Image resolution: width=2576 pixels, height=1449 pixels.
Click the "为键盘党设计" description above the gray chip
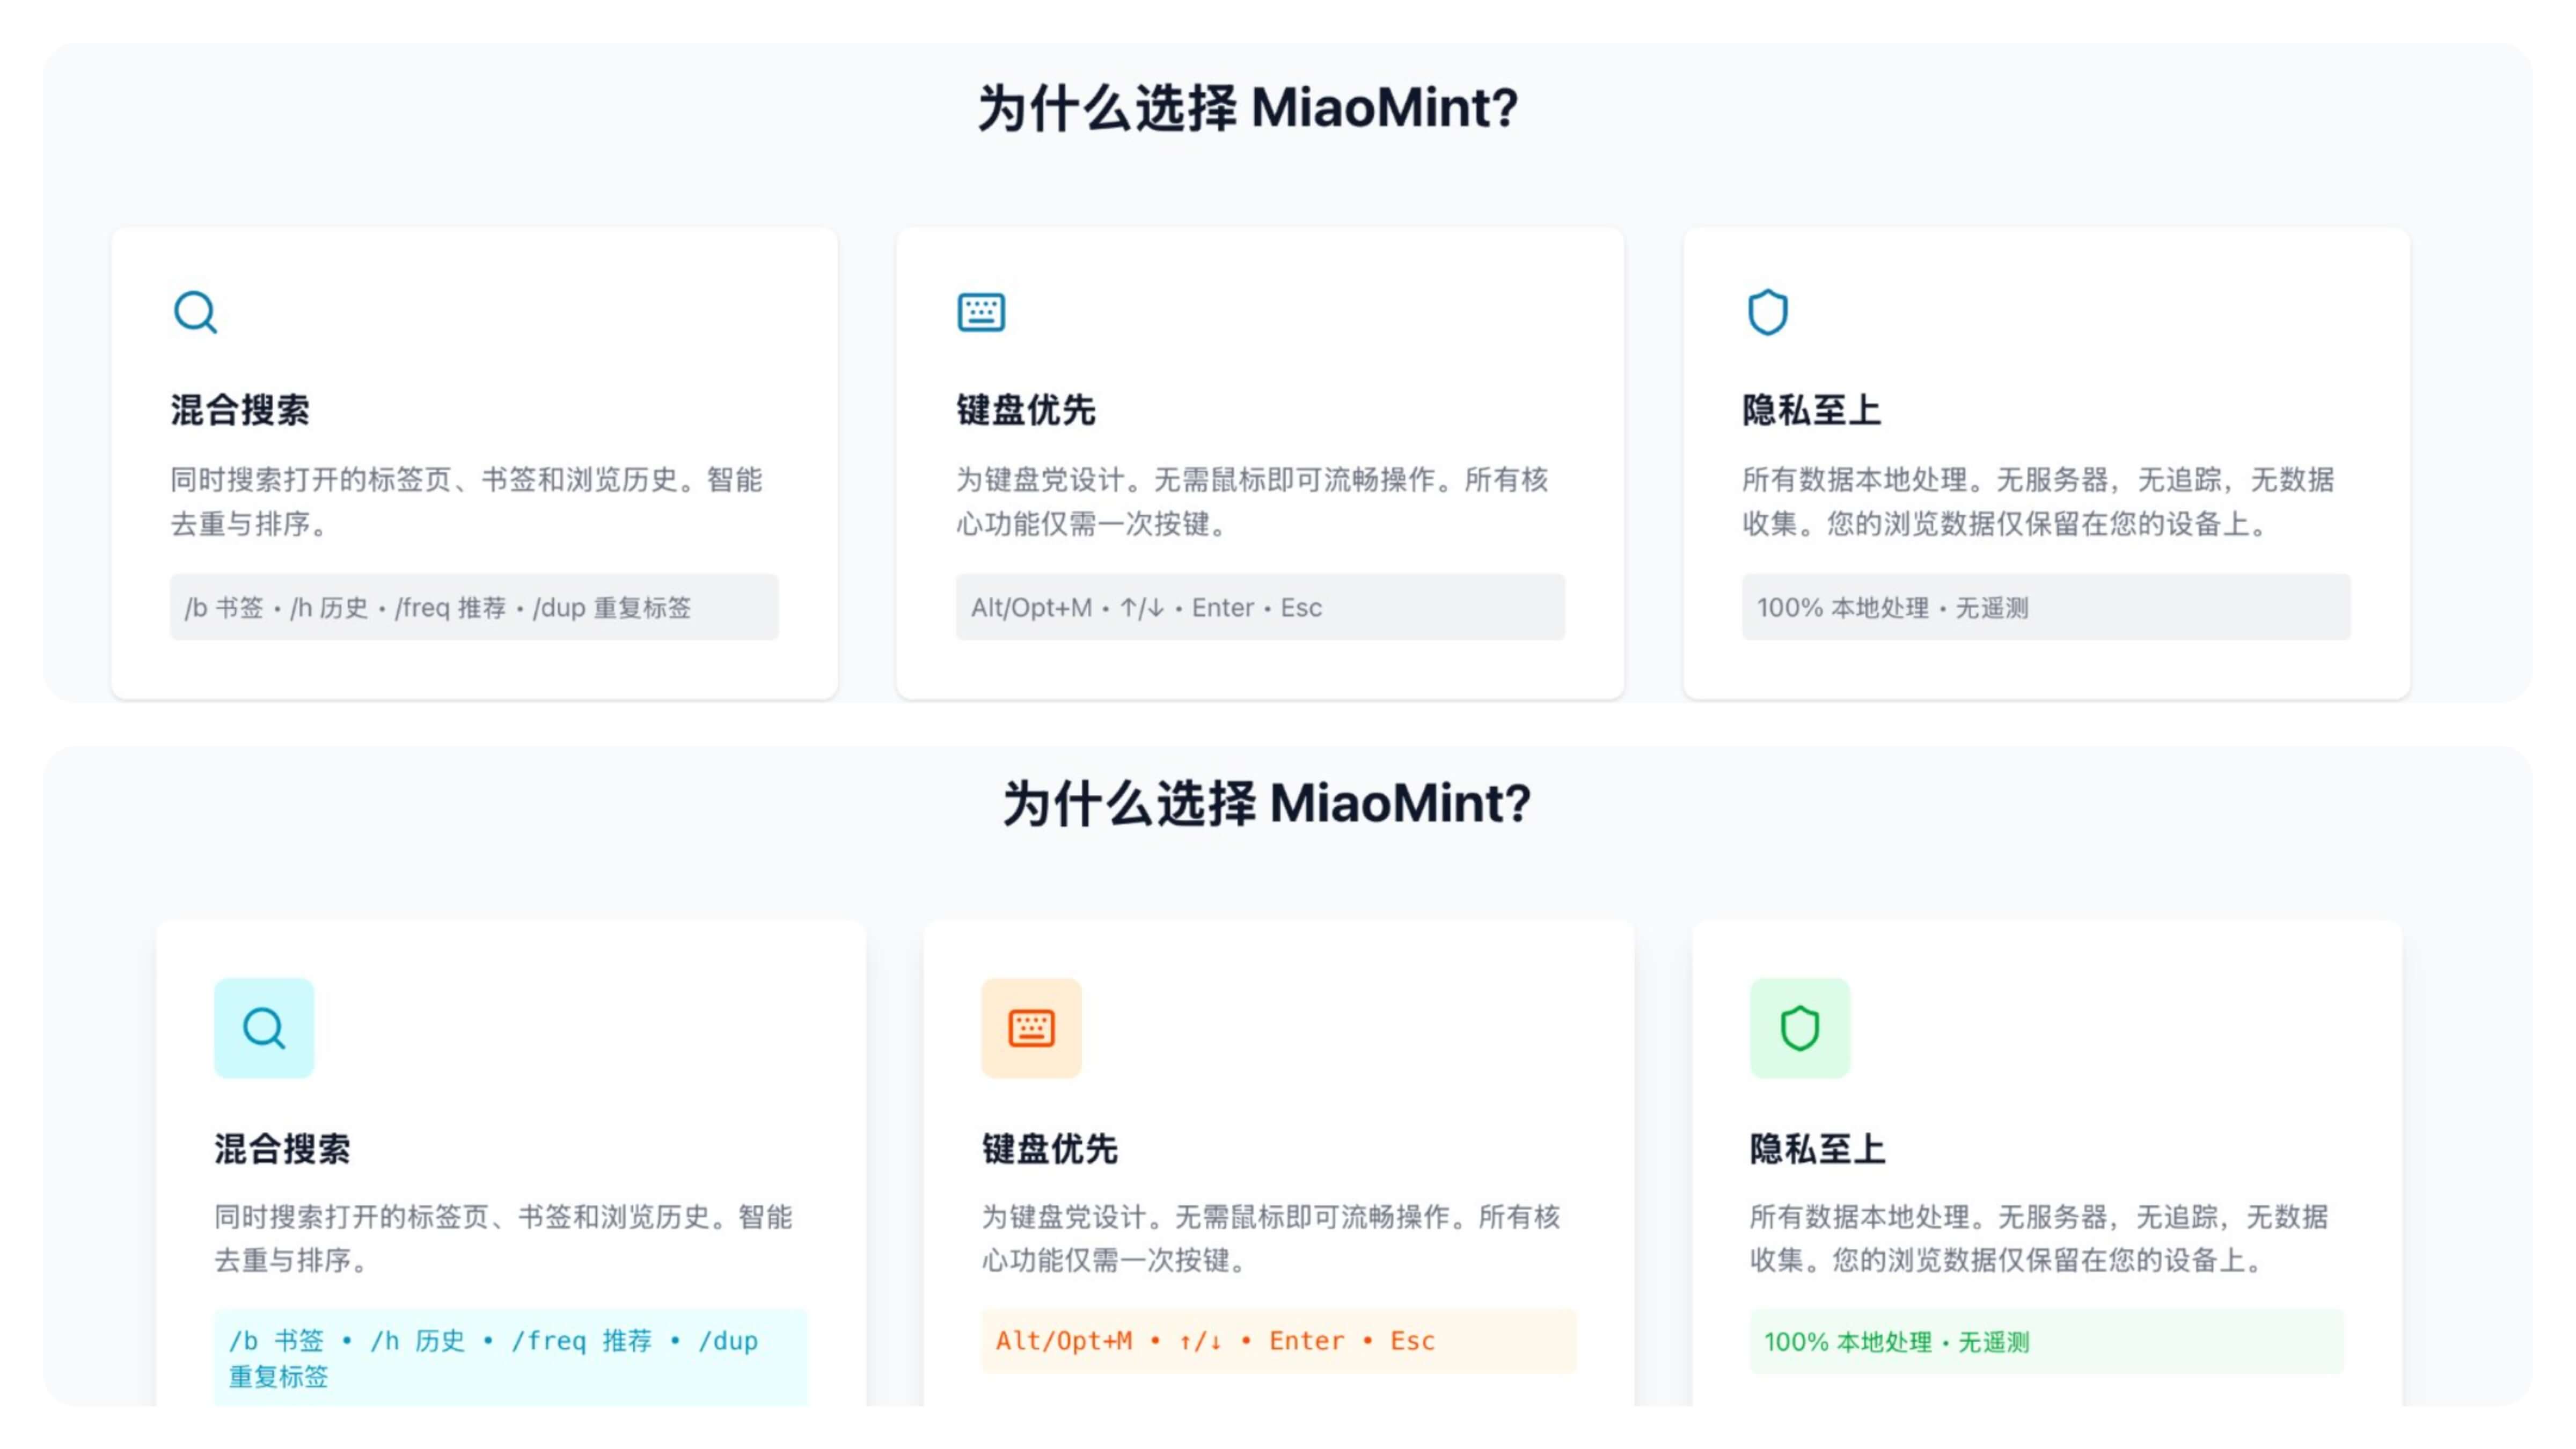1252,501
